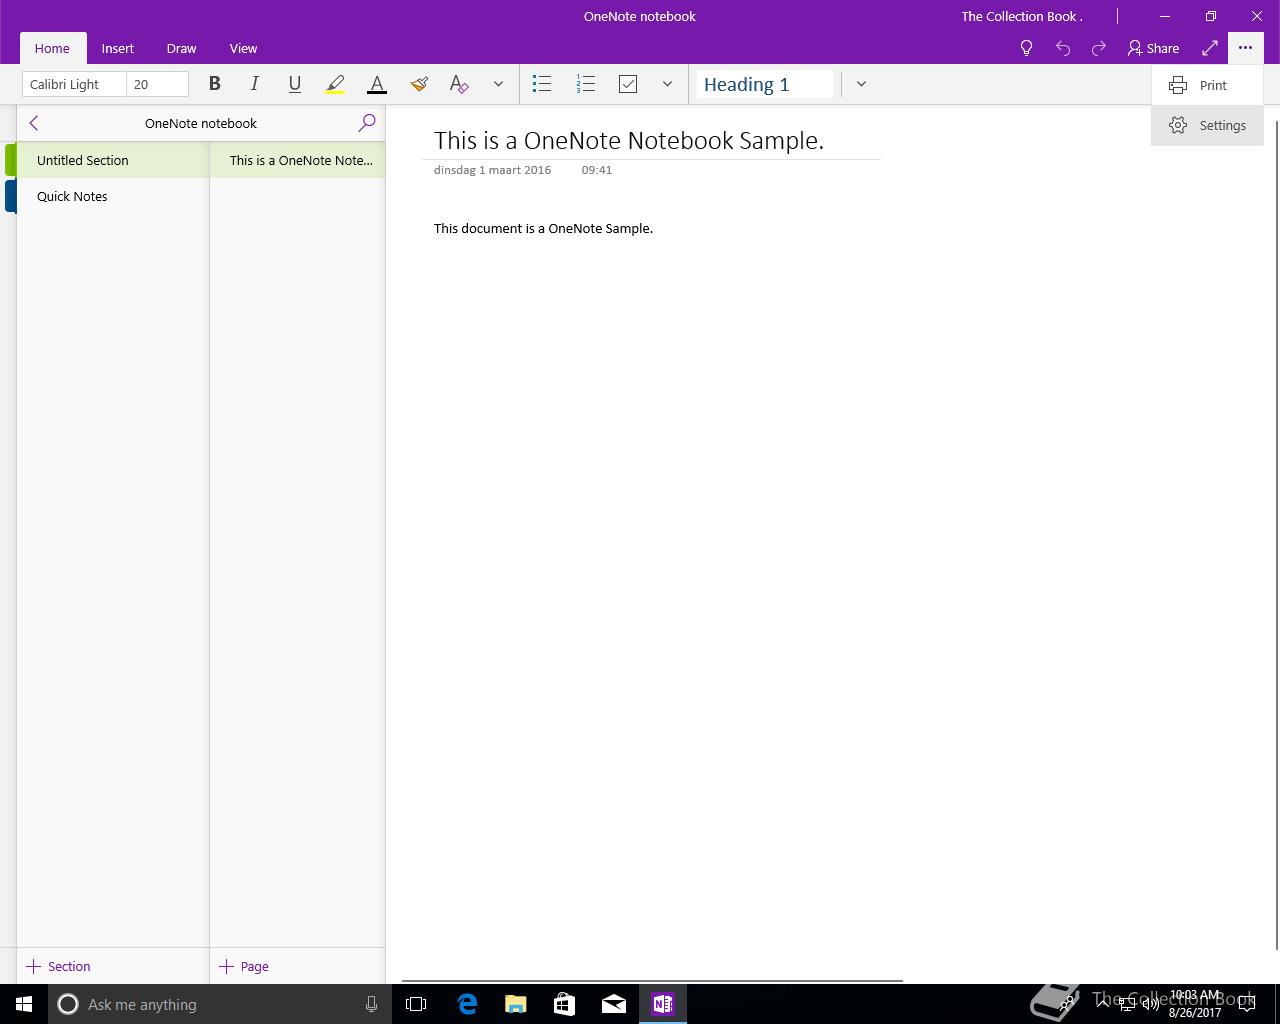Expand more font formatting options
This screenshot has width=1280, height=1024.
[x=498, y=84]
